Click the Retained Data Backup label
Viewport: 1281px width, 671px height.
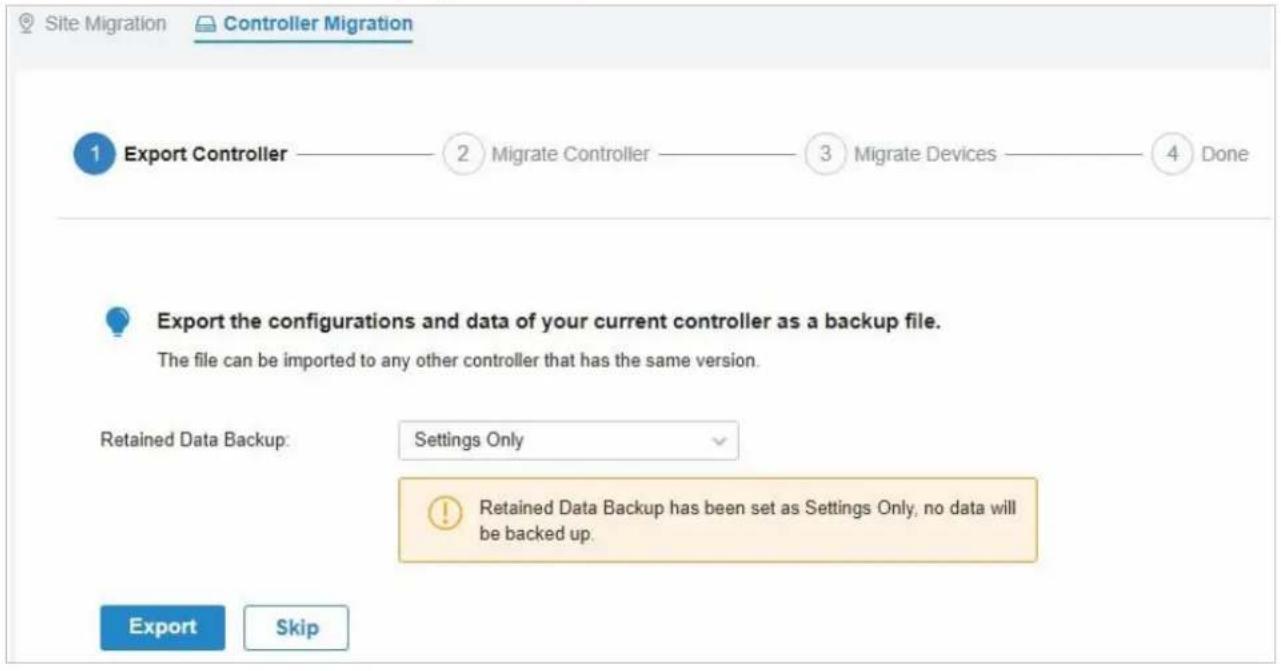pos(195,441)
